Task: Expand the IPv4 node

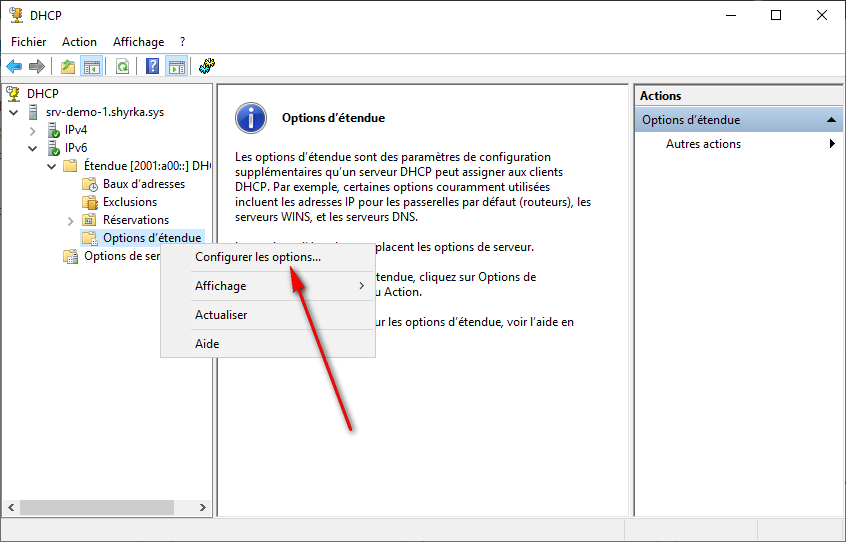Action: [x=33, y=130]
